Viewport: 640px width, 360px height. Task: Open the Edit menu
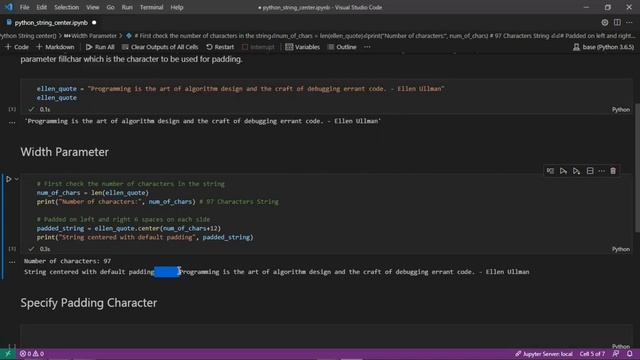(41, 7)
